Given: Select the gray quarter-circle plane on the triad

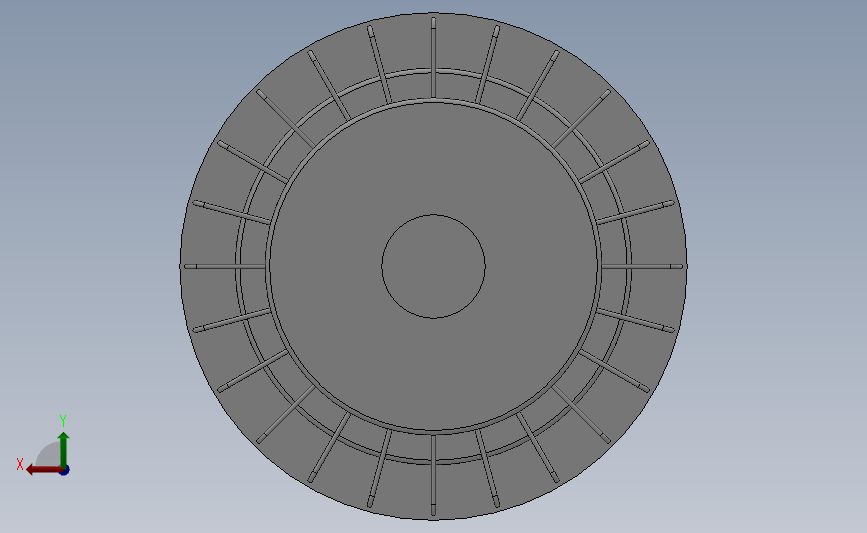Looking at the screenshot, I should [48, 455].
